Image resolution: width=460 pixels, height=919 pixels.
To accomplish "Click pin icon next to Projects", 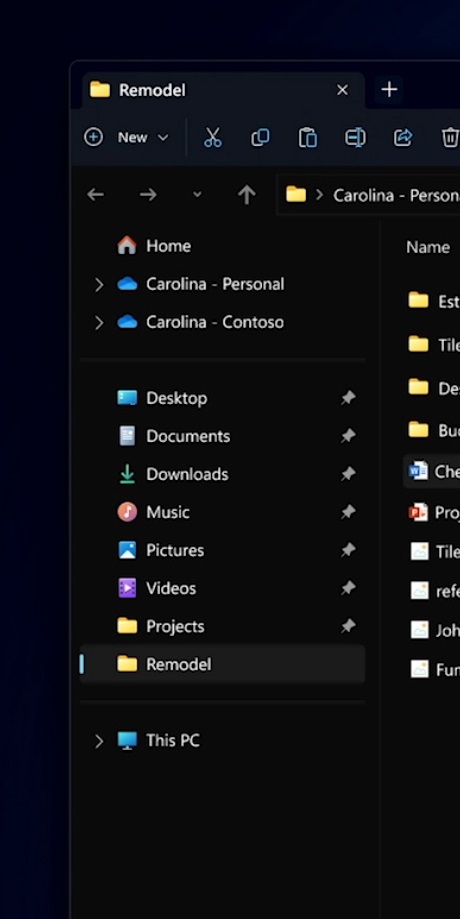I will (x=349, y=626).
